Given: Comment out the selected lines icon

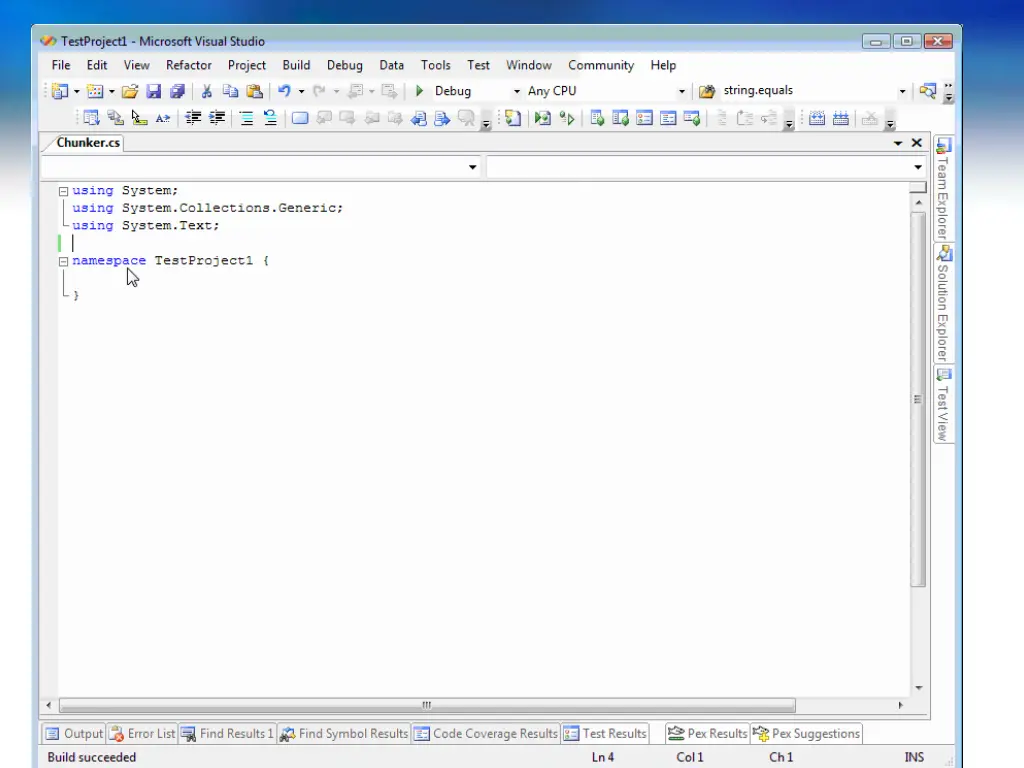Looking at the screenshot, I should click(246, 118).
